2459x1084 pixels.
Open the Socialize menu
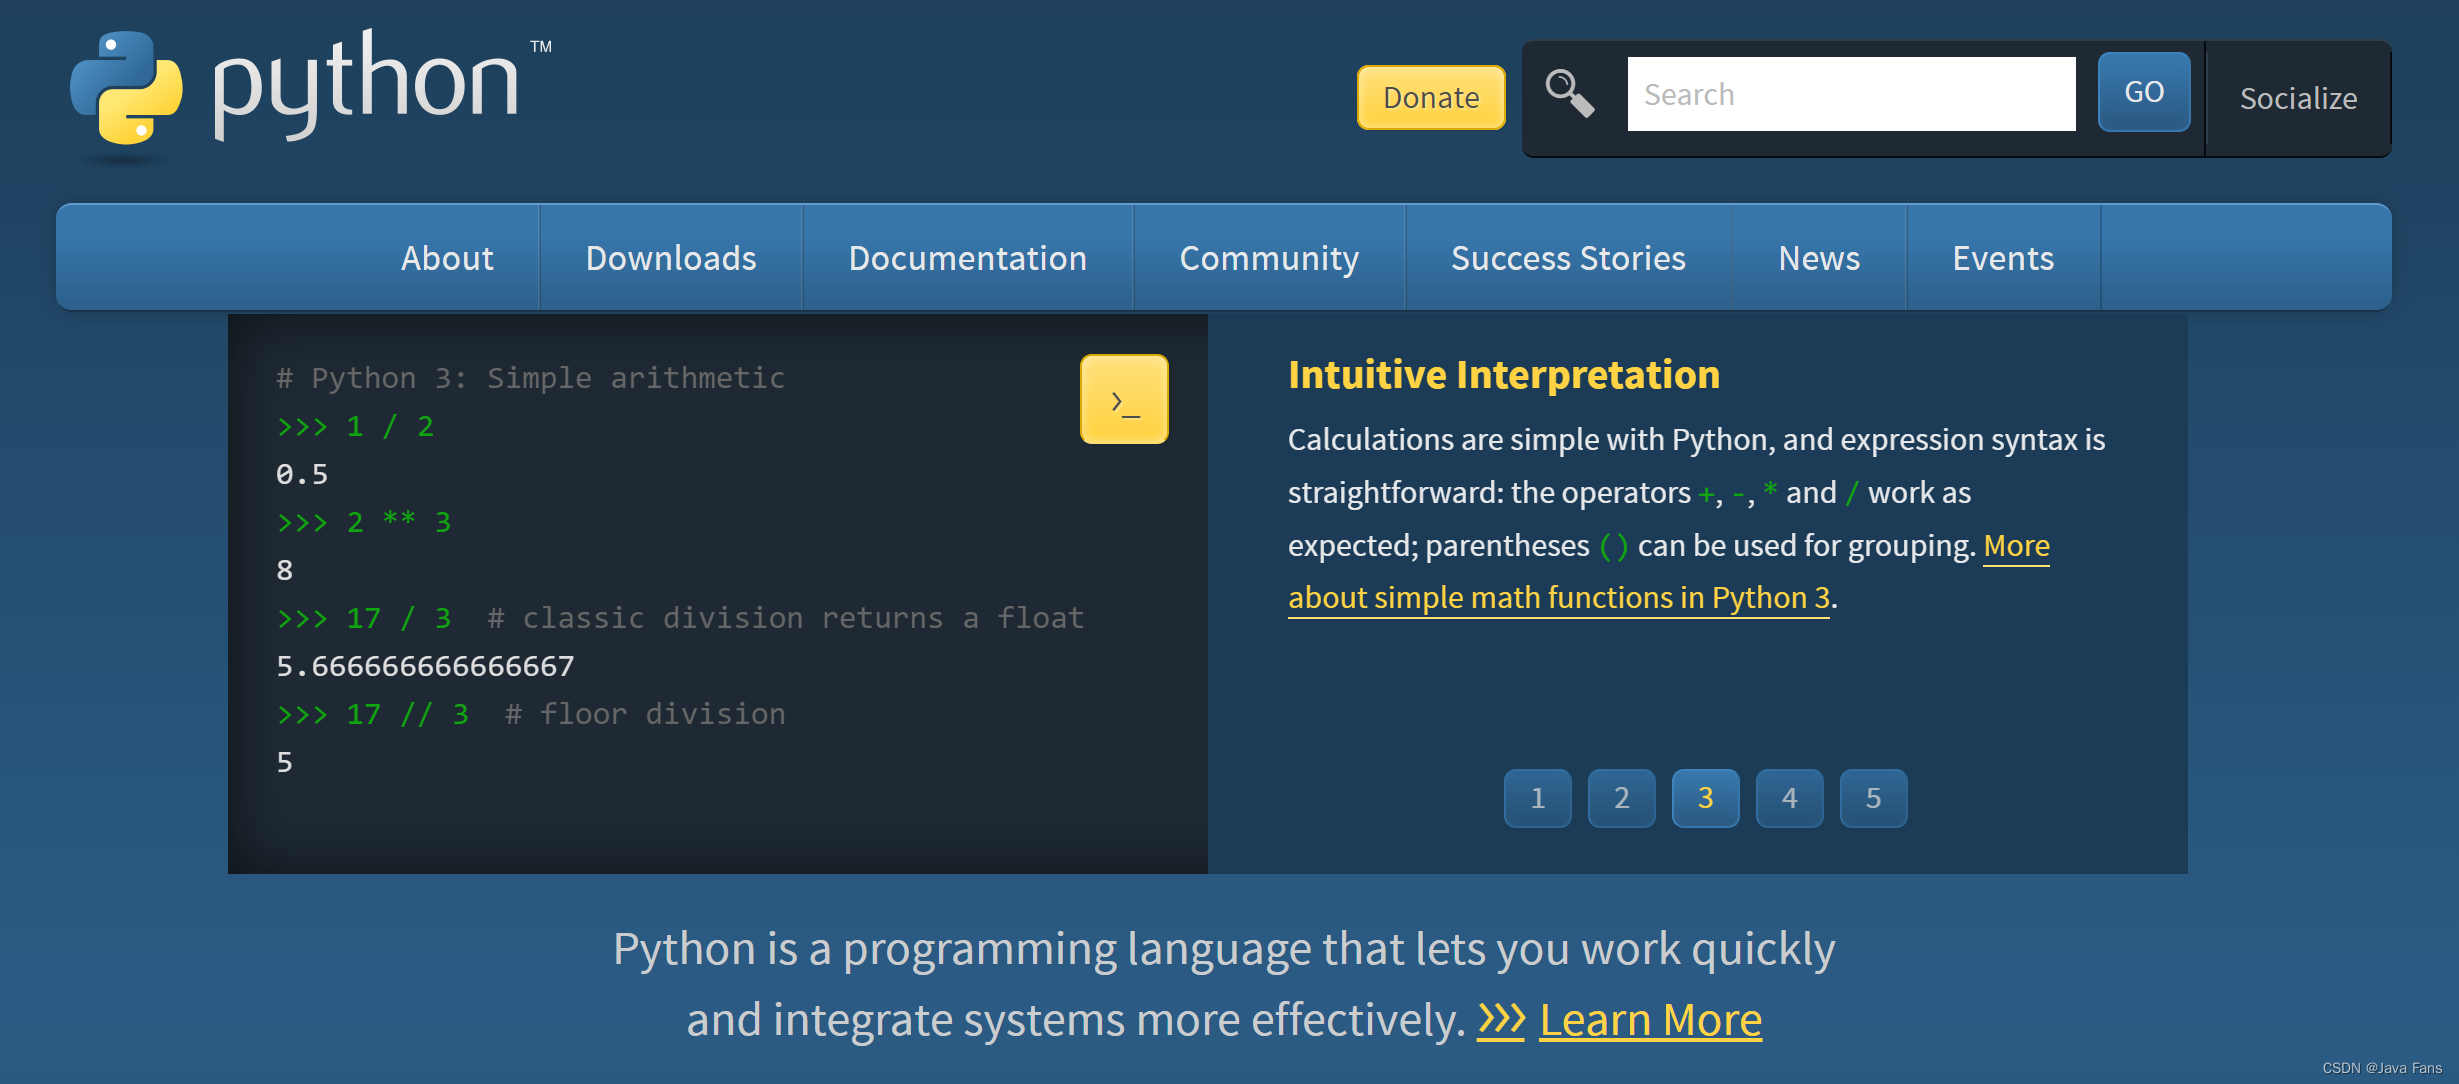(x=2298, y=98)
